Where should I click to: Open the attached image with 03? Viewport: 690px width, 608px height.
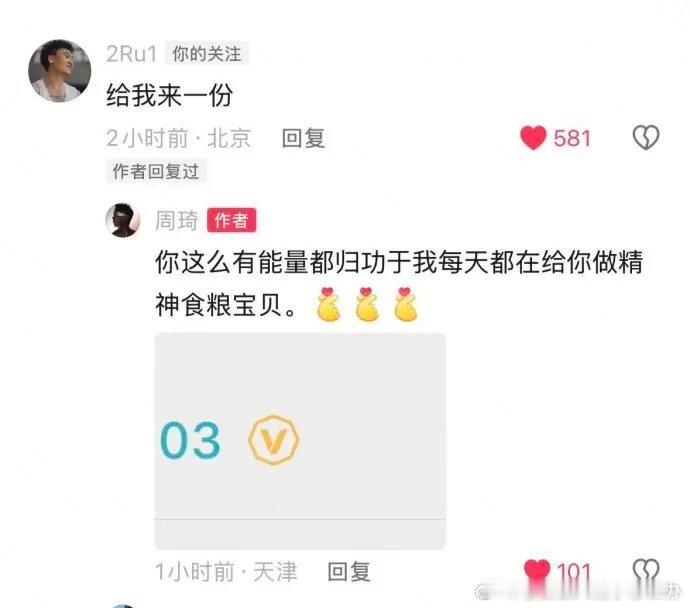click(300, 441)
